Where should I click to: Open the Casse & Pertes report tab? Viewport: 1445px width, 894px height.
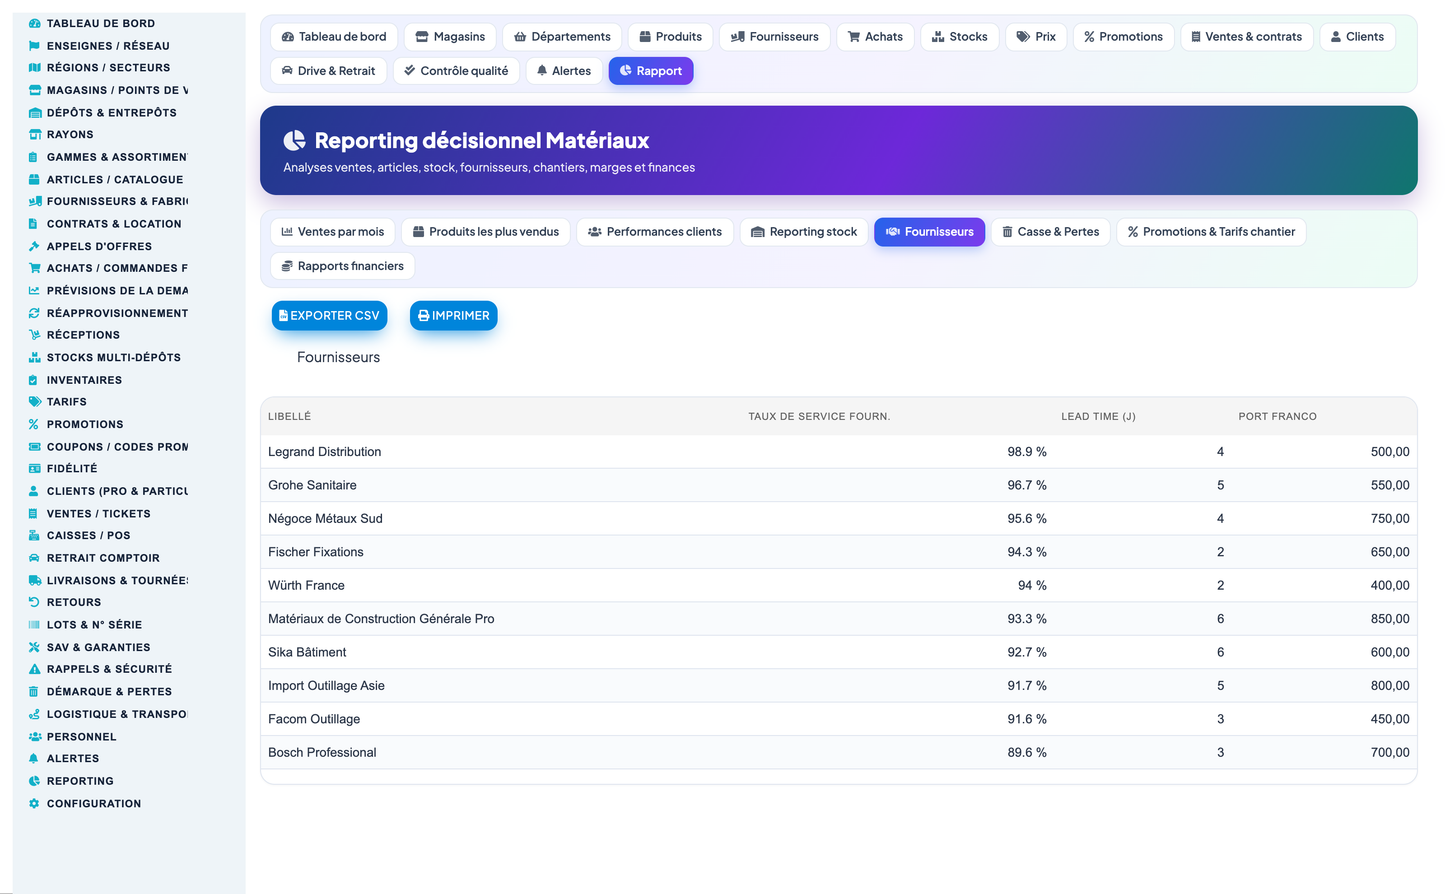pyautogui.click(x=1050, y=232)
